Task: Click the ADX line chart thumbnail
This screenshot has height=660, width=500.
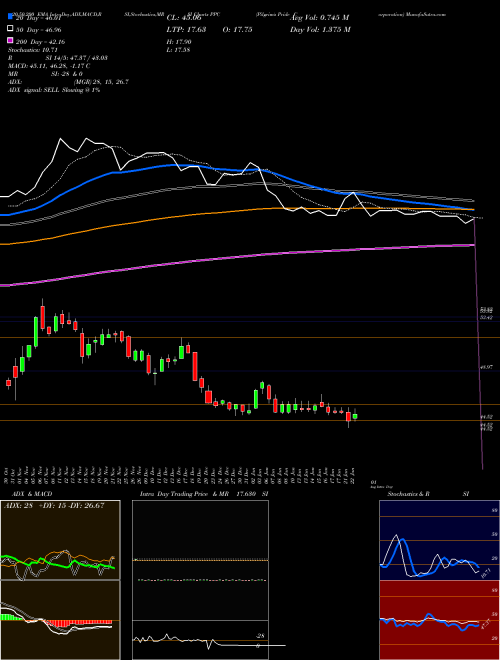Action: tap(60, 540)
